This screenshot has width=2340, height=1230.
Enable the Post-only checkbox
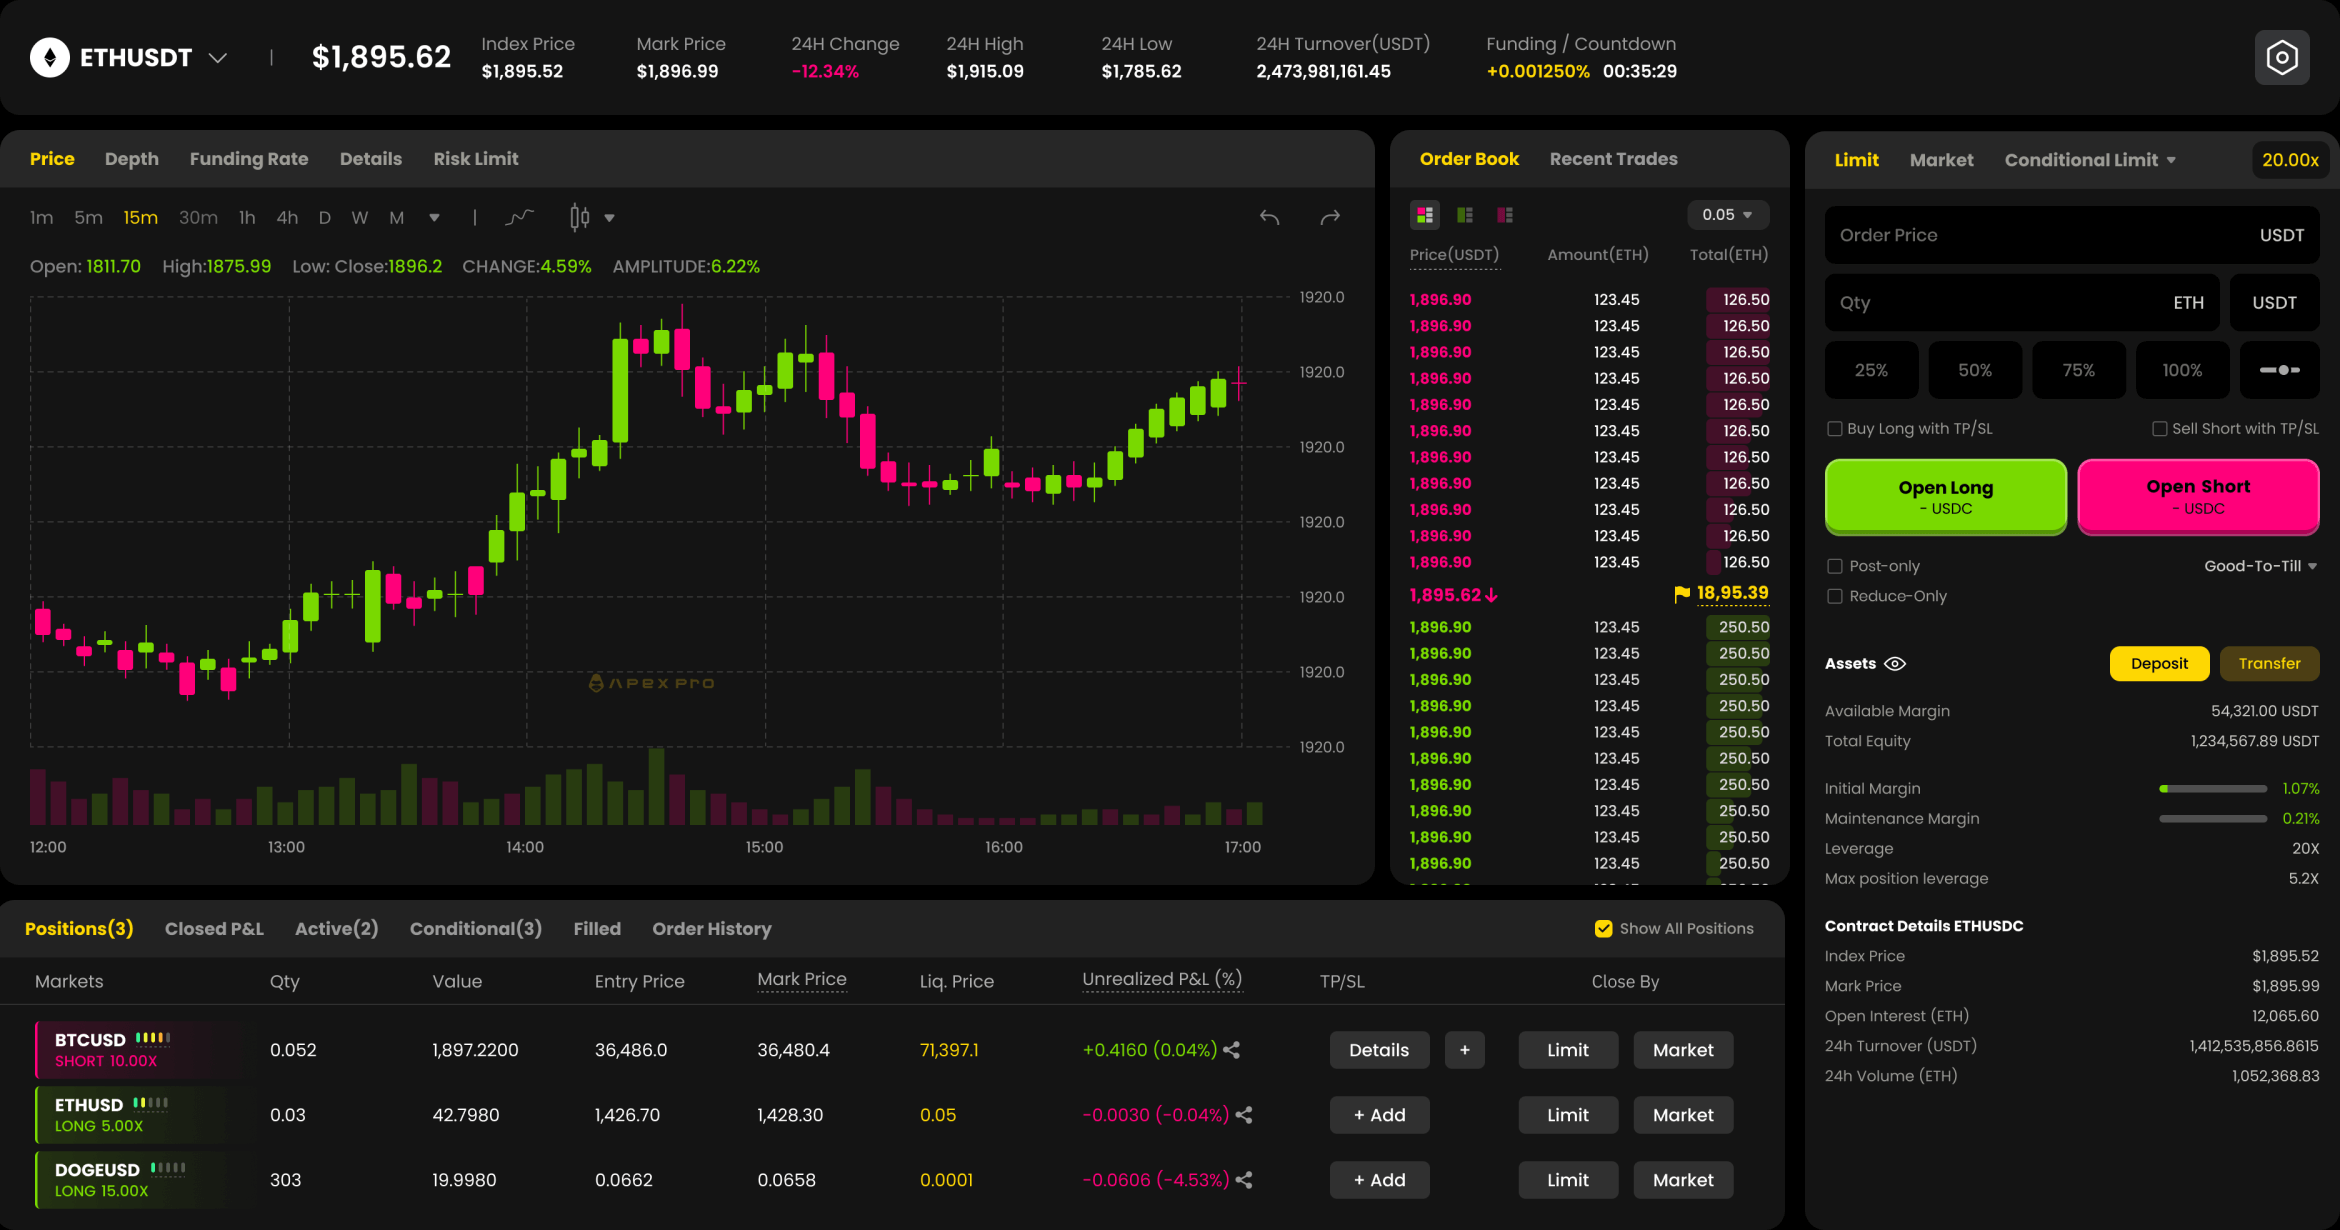pos(1835,566)
